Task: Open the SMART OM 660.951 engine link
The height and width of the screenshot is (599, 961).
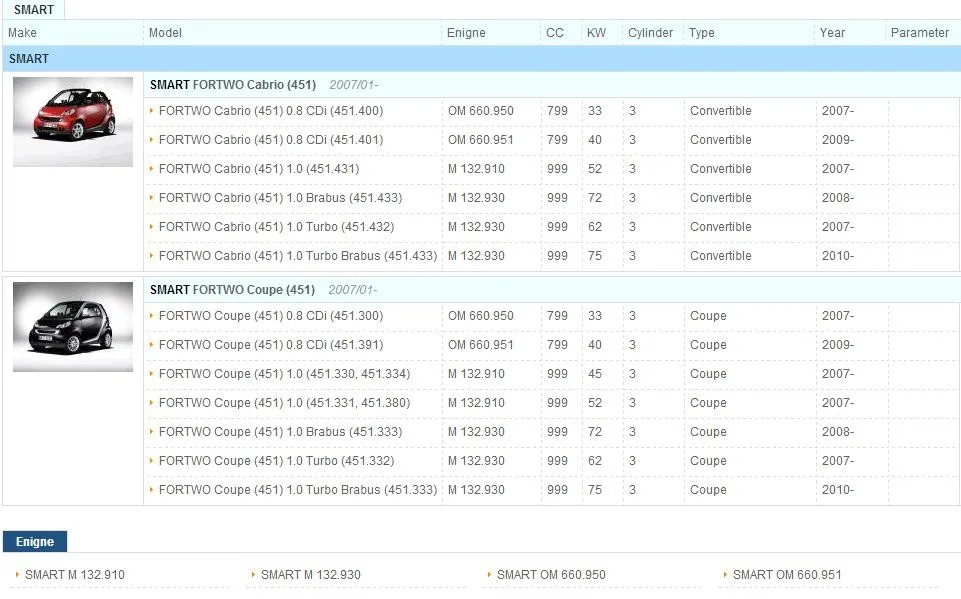Action: tap(787, 574)
